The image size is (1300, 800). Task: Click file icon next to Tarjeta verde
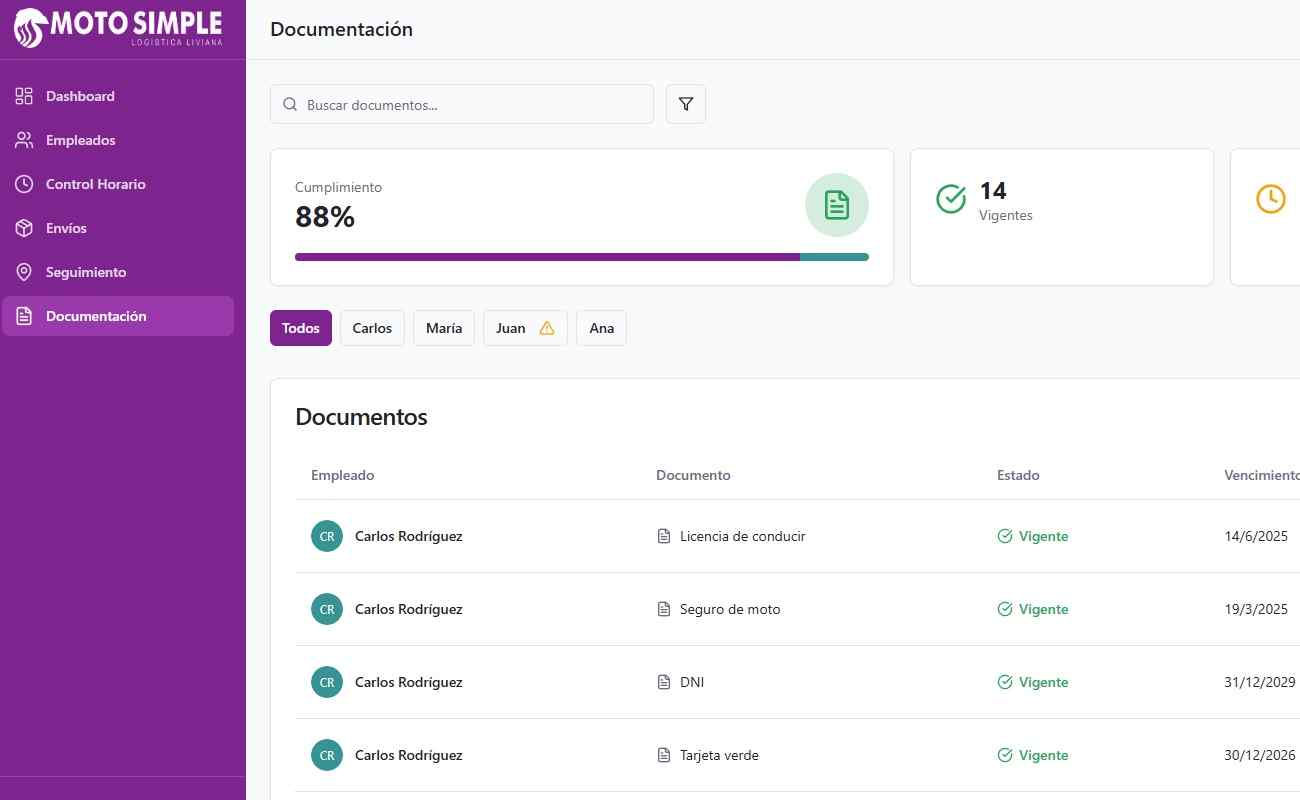click(664, 755)
